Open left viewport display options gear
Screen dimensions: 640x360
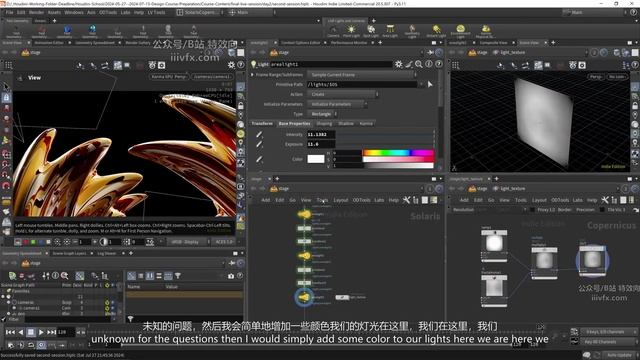pos(231,65)
